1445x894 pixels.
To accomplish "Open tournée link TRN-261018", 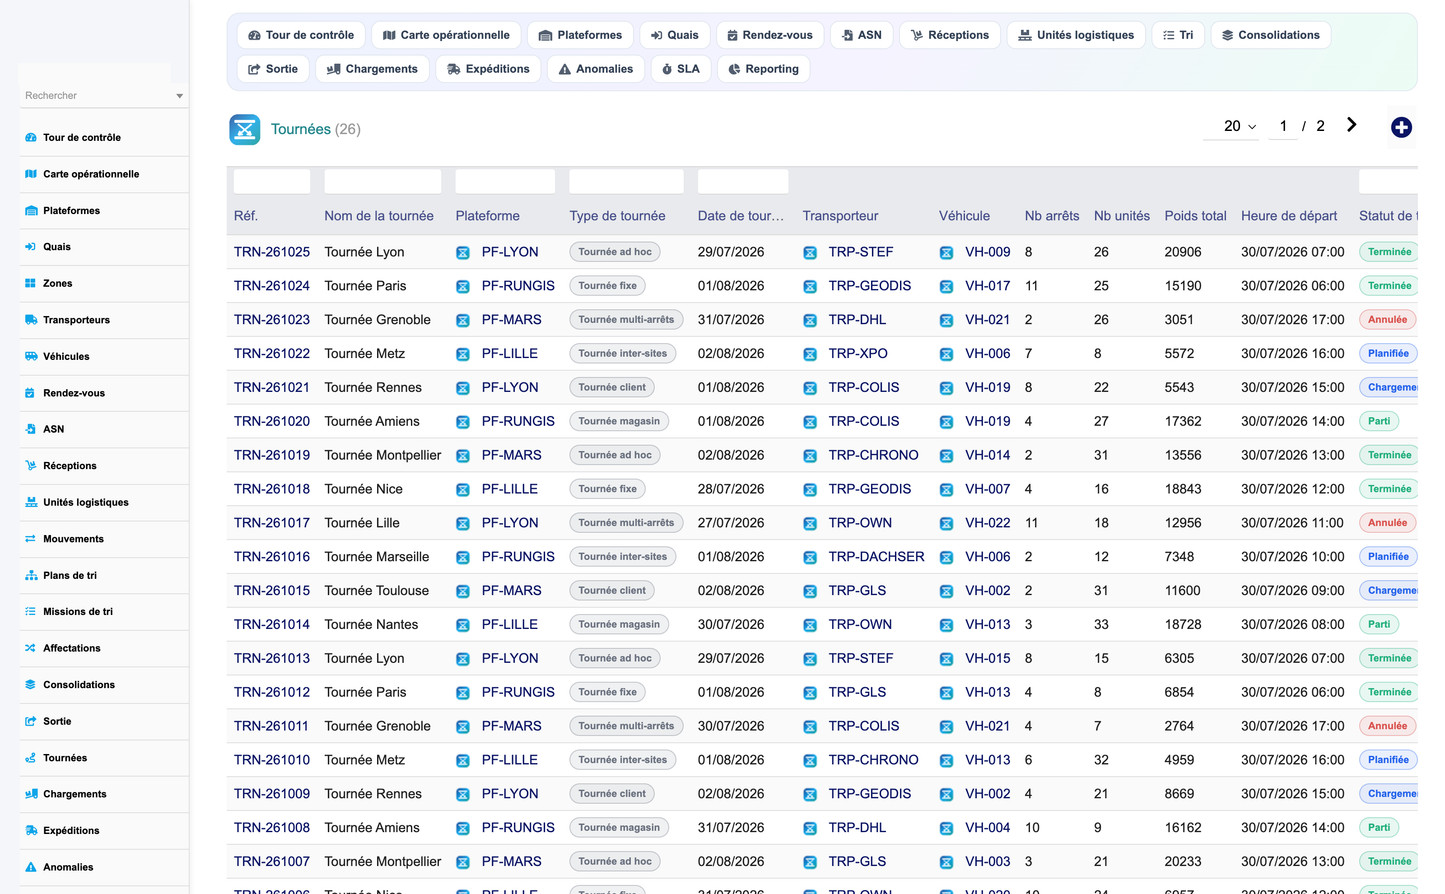I will pyautogui.click(x=272, y=489).
